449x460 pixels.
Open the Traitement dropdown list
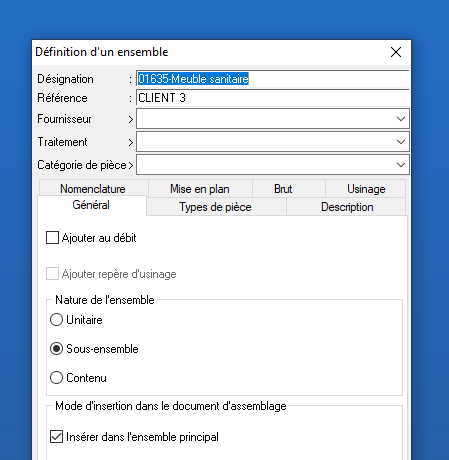pos(401,142)
